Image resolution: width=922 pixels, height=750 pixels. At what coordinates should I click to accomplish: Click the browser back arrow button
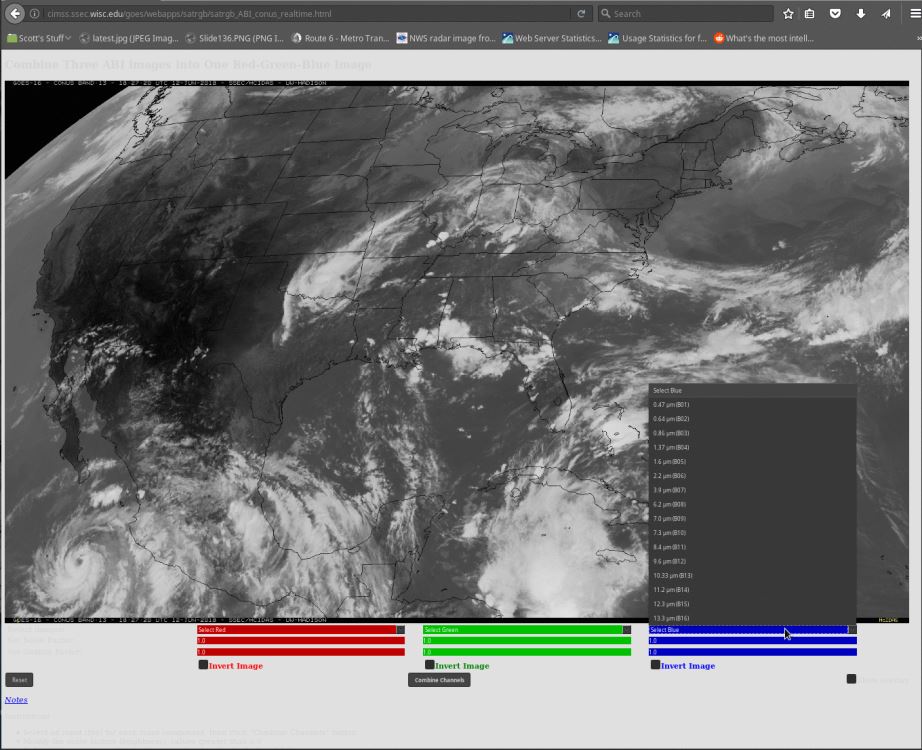pyautogui.click(x=15, y=14)
